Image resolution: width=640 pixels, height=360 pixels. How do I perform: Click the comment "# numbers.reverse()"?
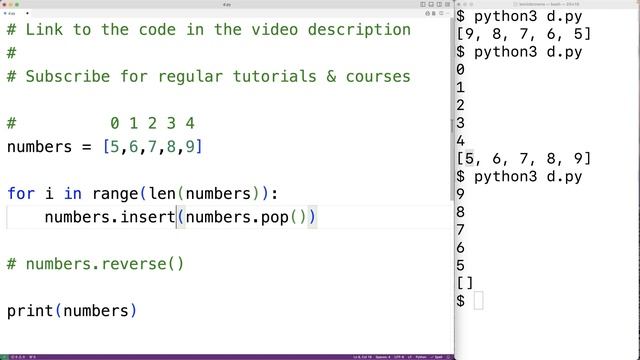pyautogui.click(x=96, y=264)
